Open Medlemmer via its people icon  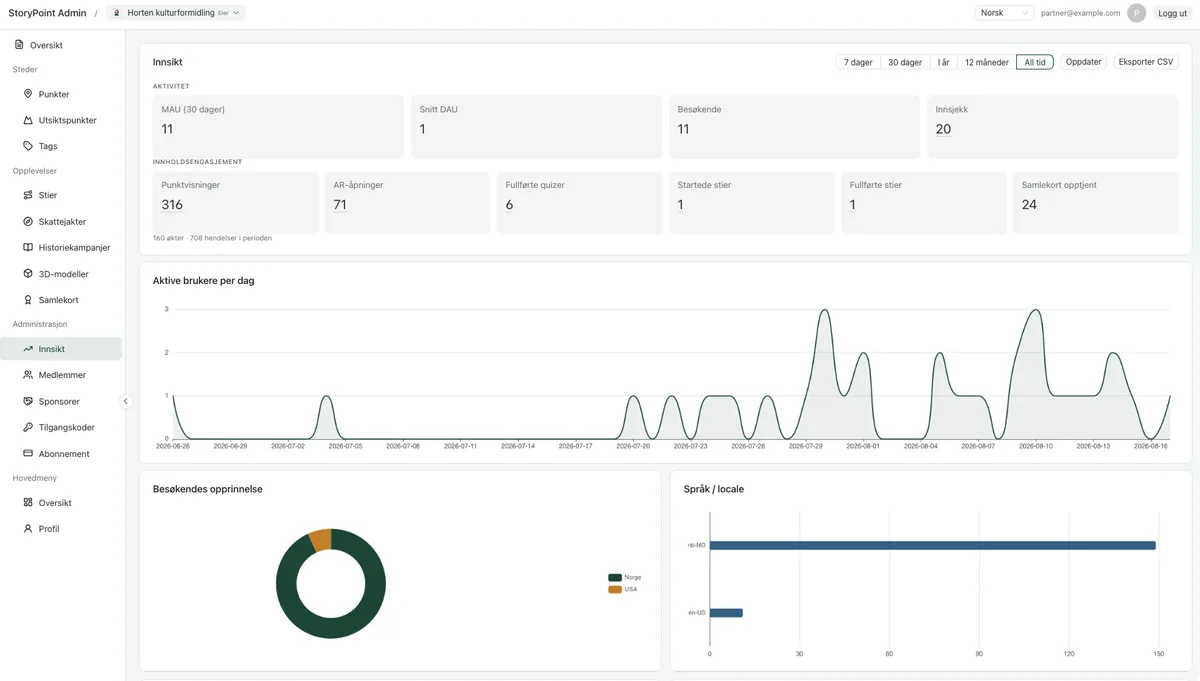pos(28,375)
